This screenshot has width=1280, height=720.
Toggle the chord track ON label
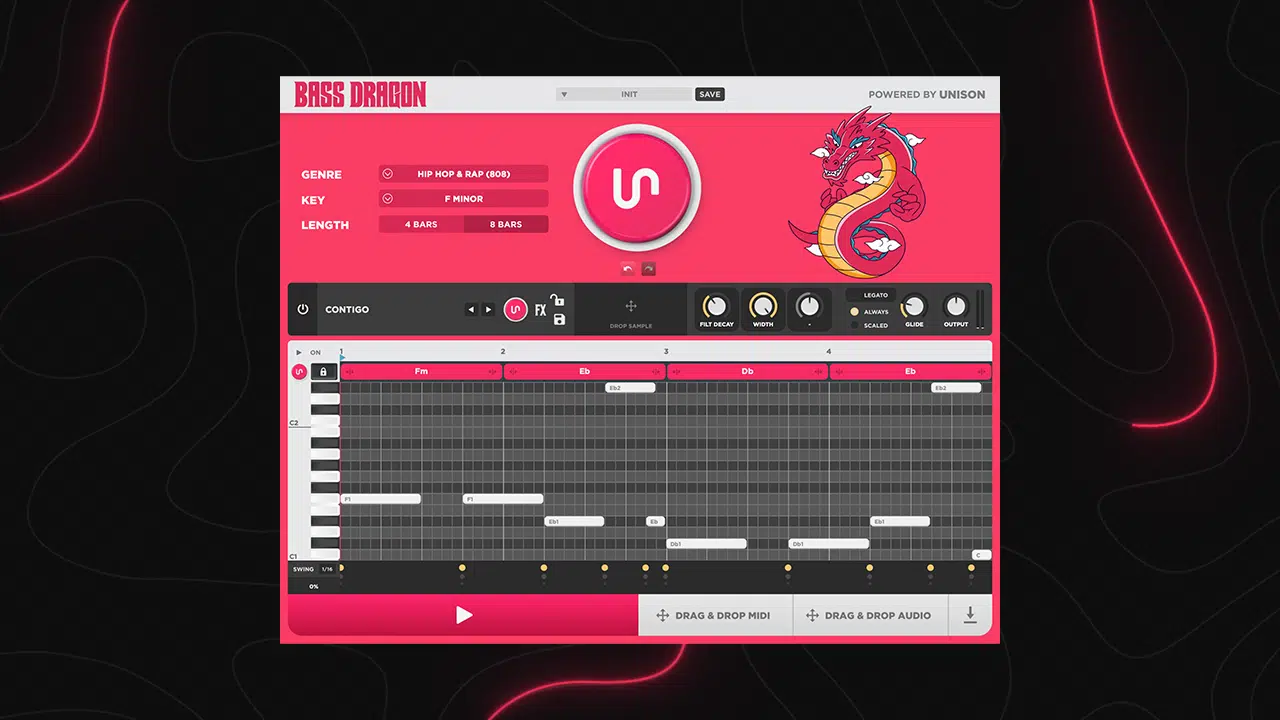(316, 352)
